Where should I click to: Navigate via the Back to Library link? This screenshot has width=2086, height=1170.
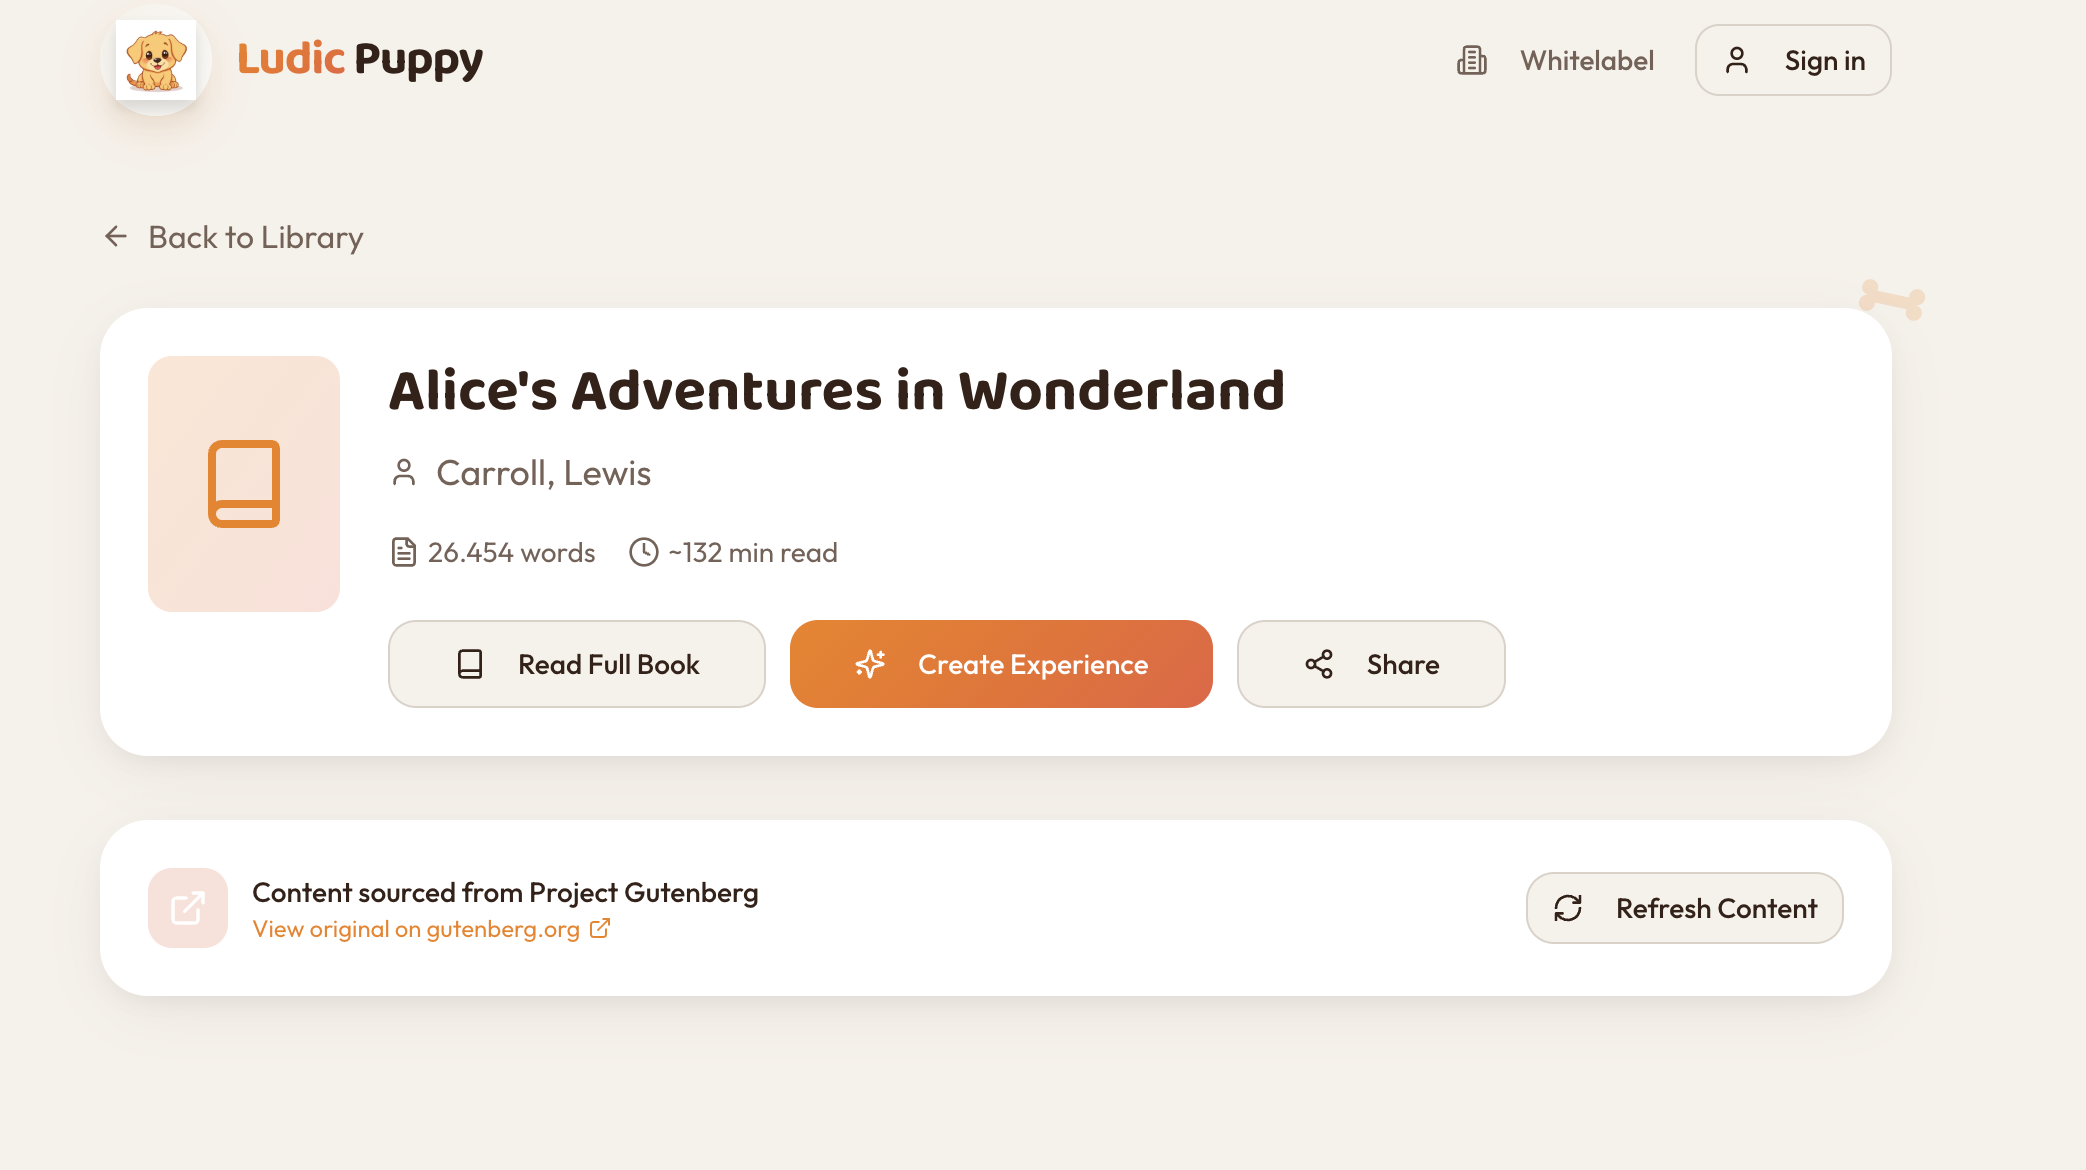click(256, 237)
